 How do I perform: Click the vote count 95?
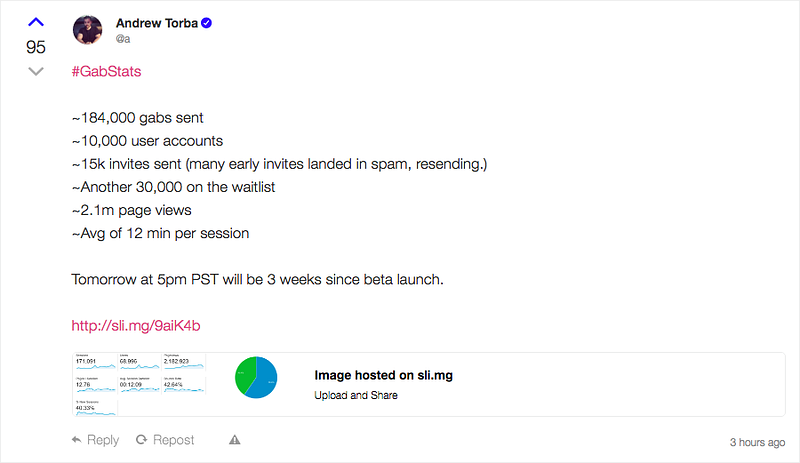tap(35, 47)
